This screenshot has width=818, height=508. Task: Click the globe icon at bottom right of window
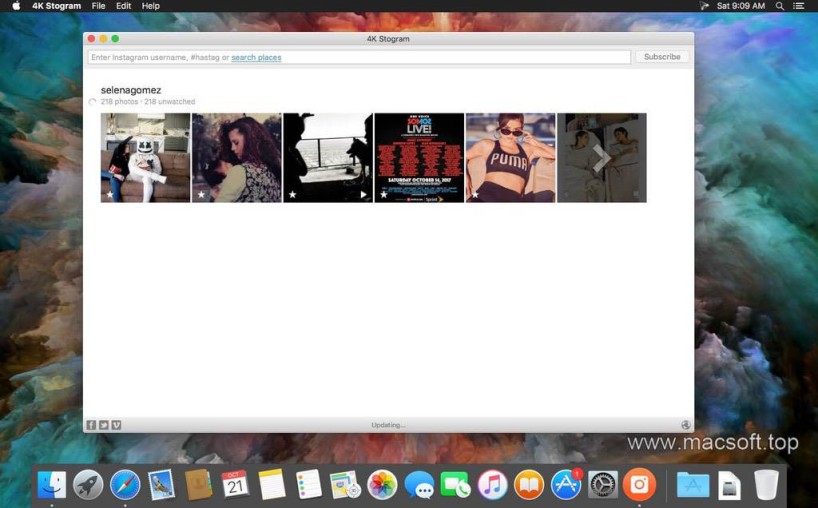[686, 425]
